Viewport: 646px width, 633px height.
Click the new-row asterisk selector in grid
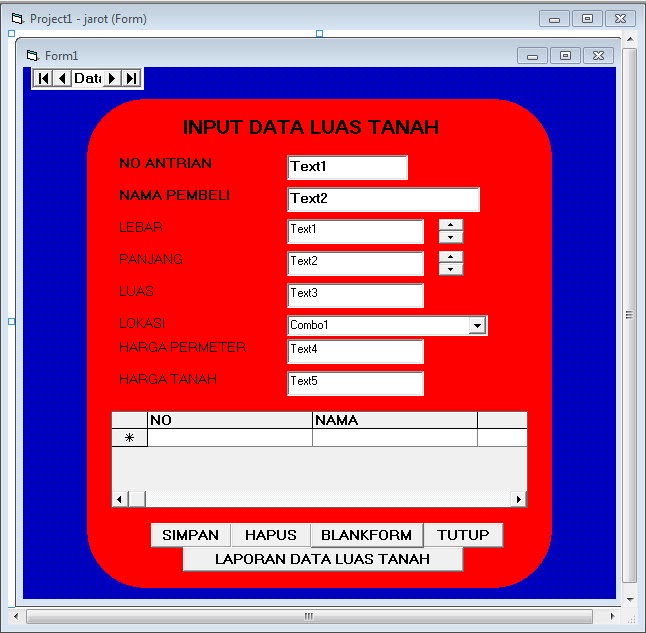[x=129, y=438]
